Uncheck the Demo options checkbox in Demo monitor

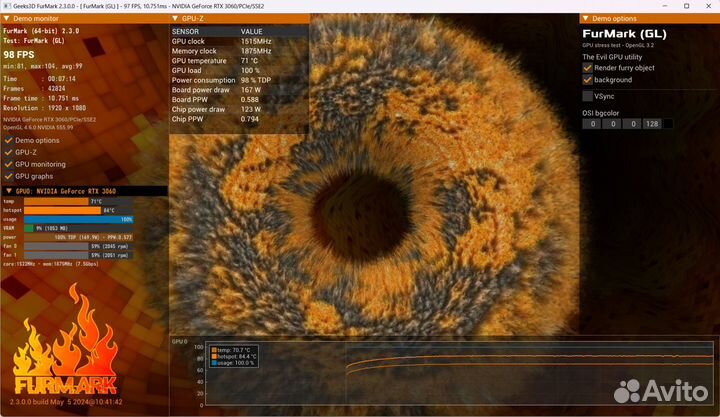coord(8,140)
